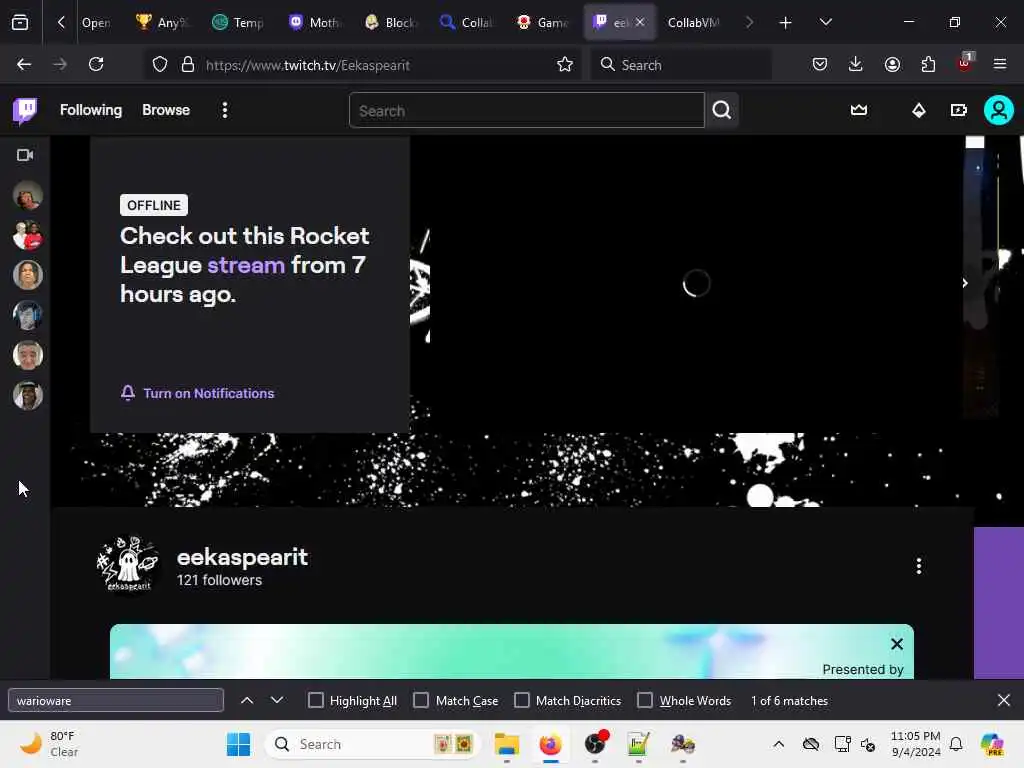This screenshot has height=768, width=1024.
Task: Open Firefox View tab icon
Action: [20, 22]
